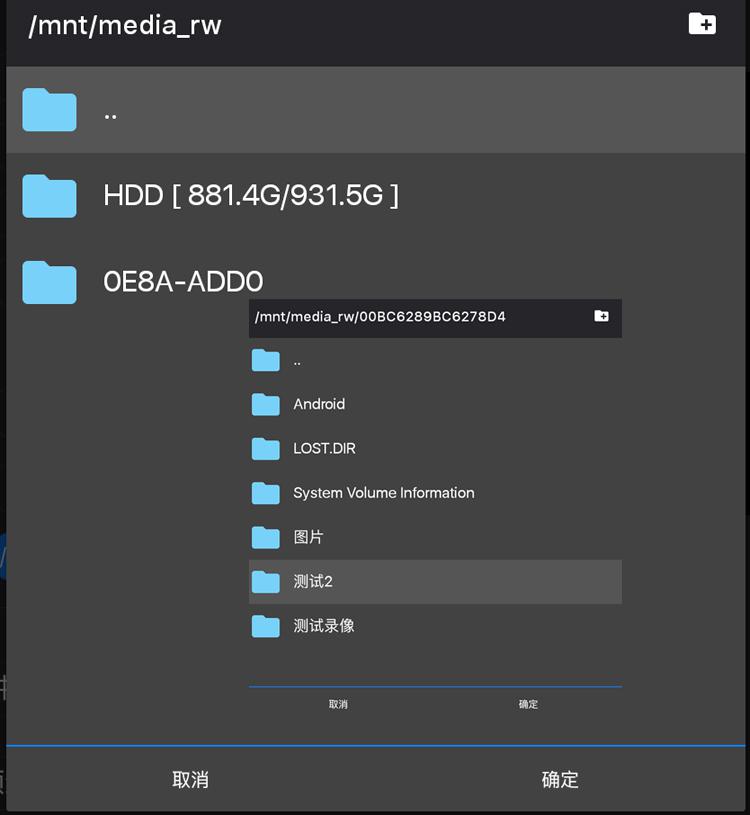Click folder icon next to 0E8A-ADD0
This screenshot has height=815, width=750.
click(49, 282)
